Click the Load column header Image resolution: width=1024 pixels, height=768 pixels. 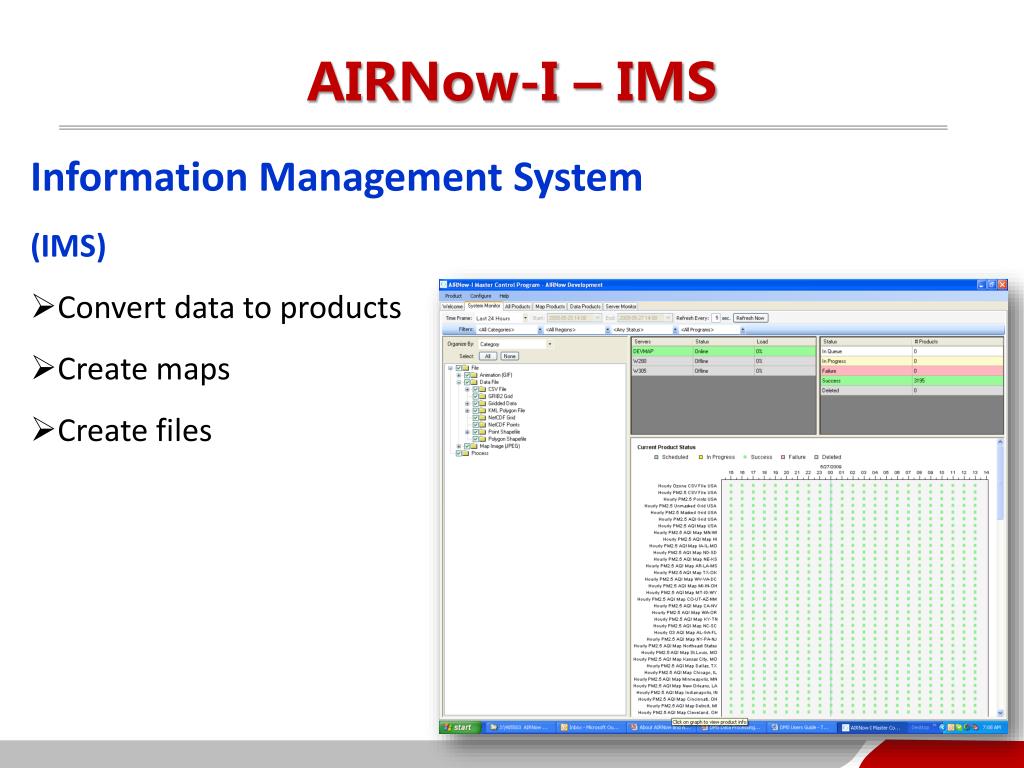(x=784, y=342)
